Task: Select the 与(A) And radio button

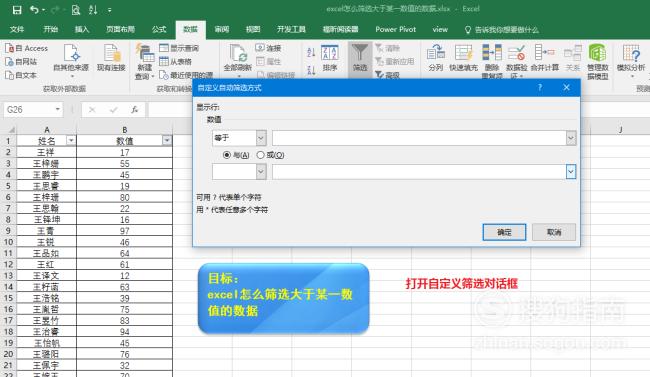Action: pyautogui.click(x=226, y=155)
